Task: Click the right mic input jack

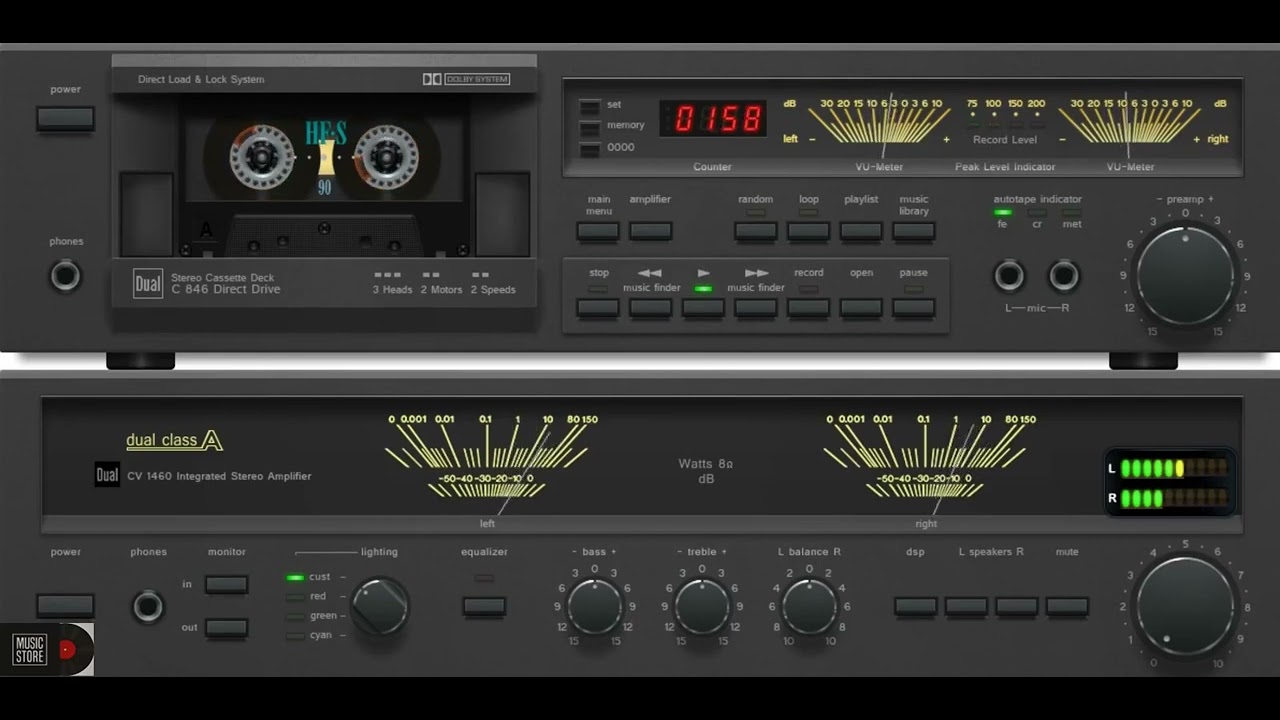Action: click(1063, 275)
